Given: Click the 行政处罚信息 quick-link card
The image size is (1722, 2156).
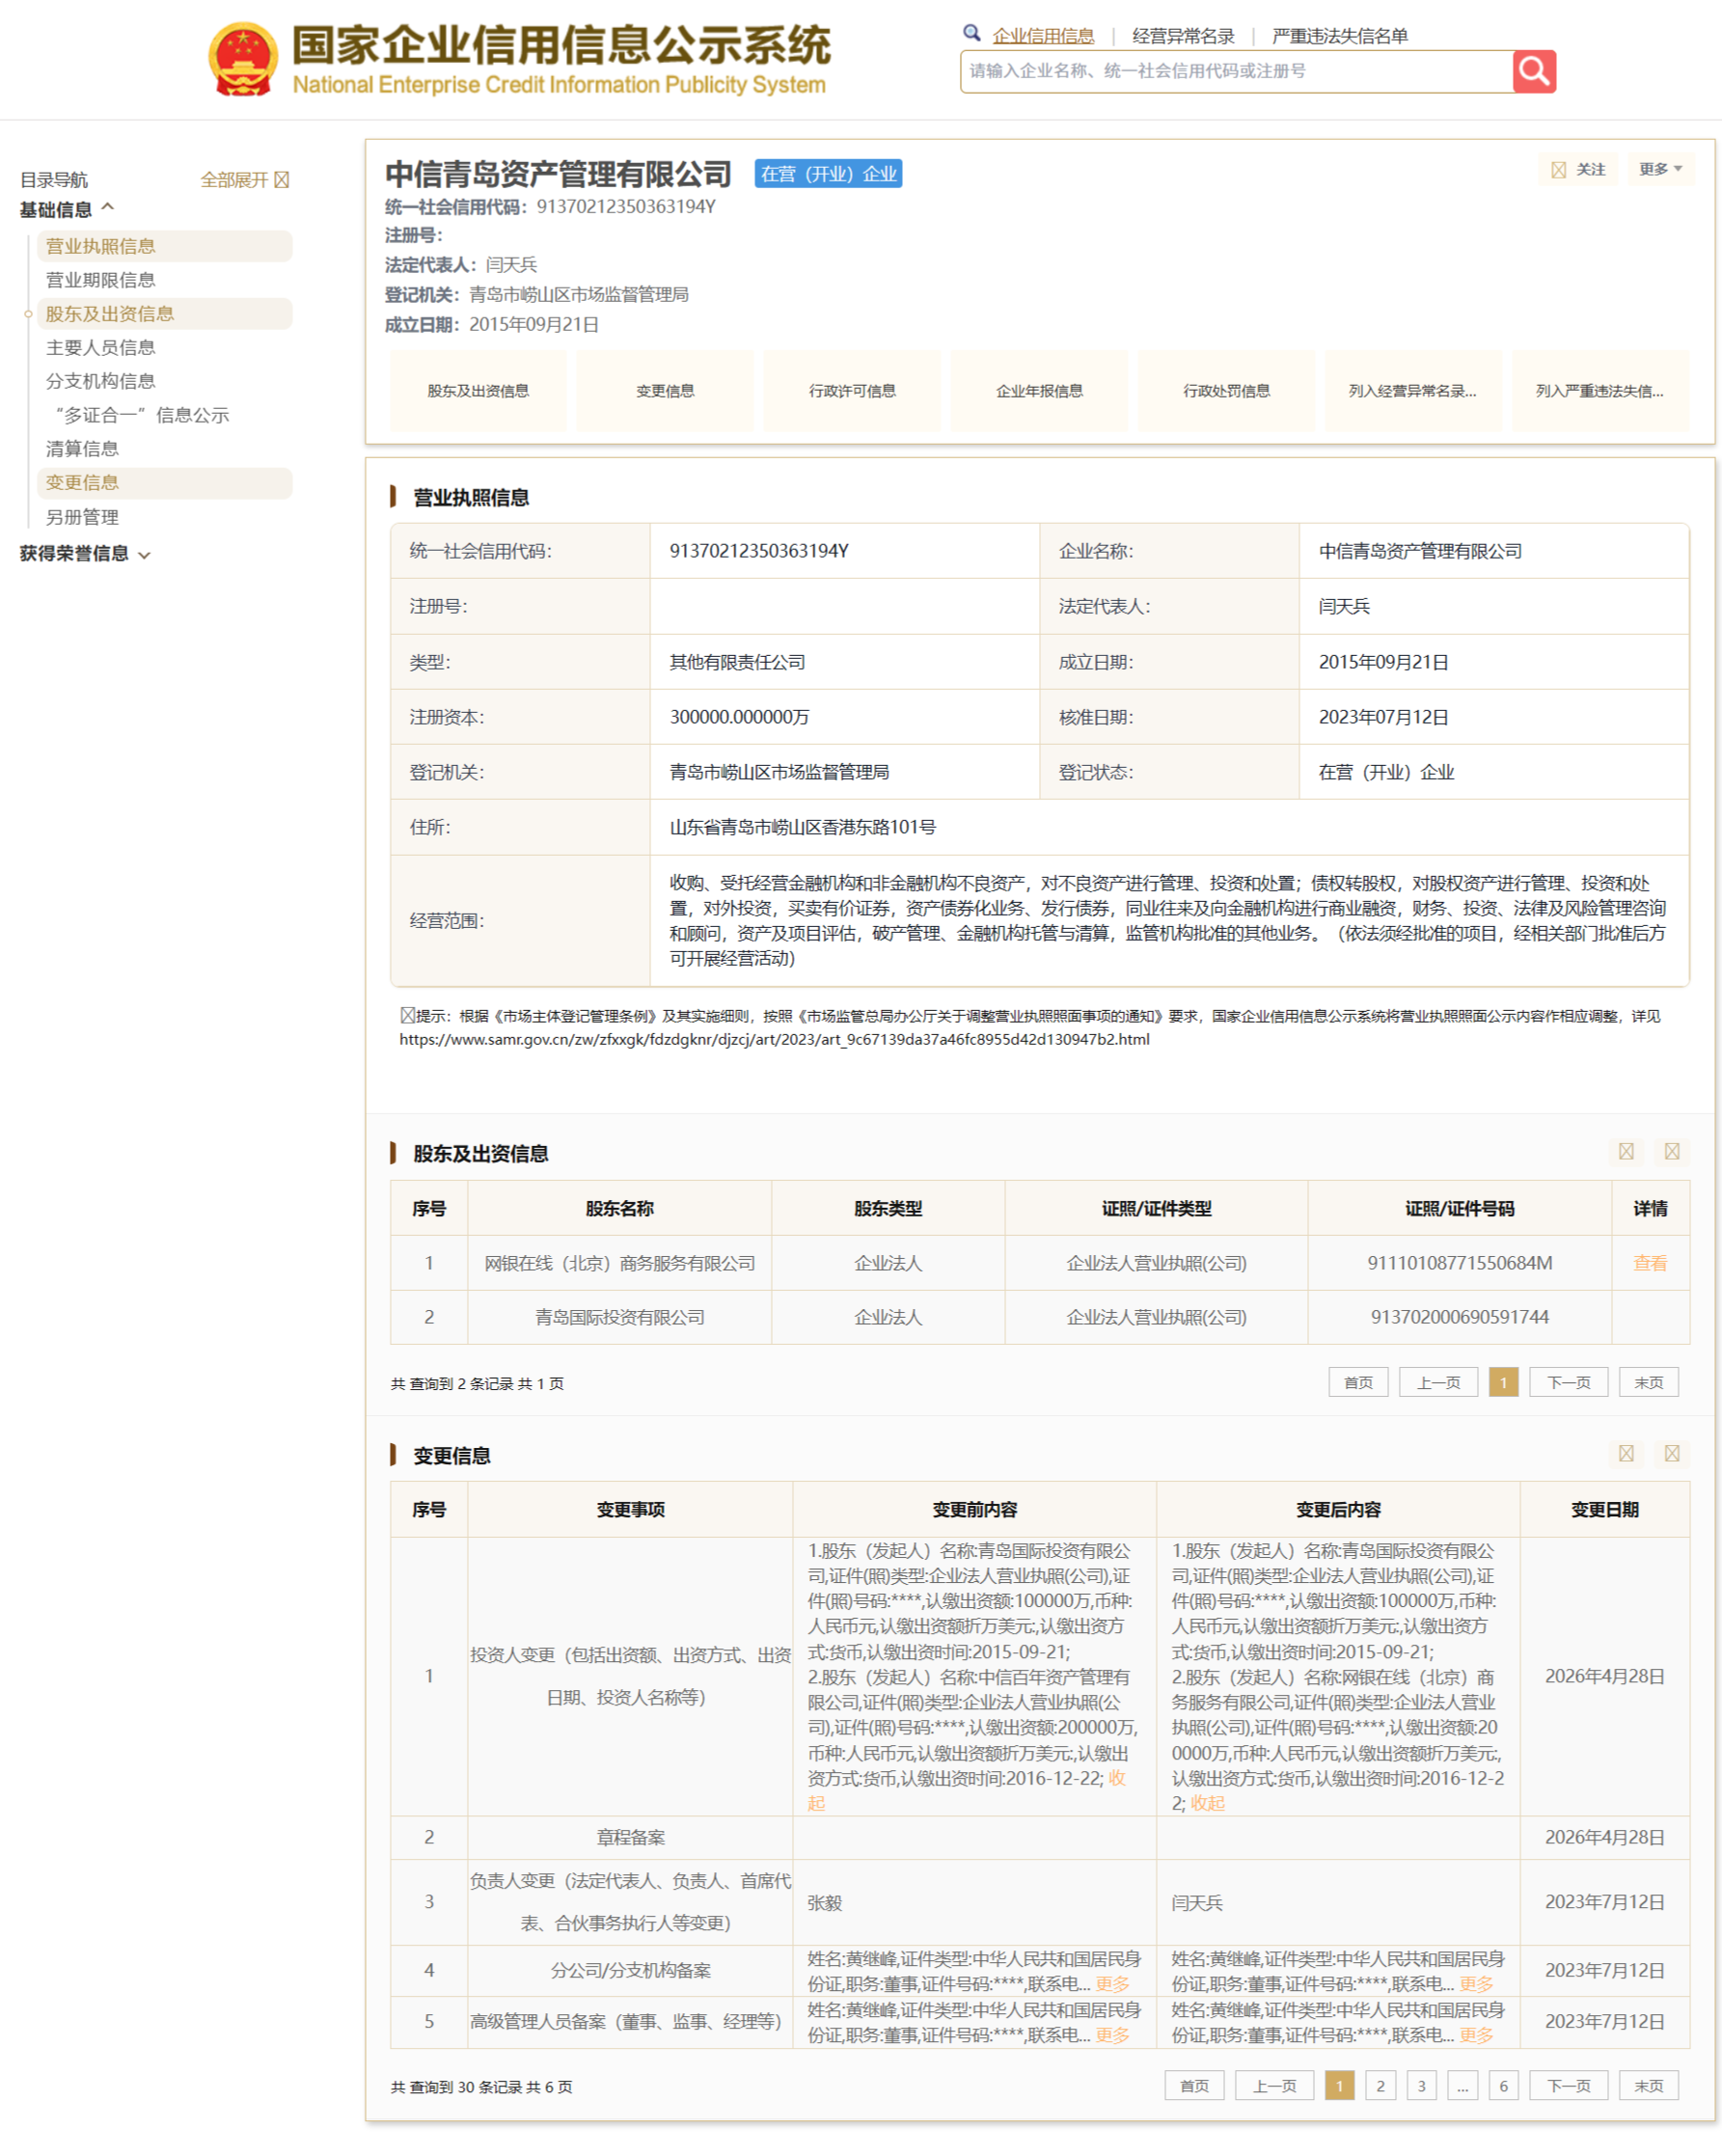Looking at the screenshot, I should 1226,391.
